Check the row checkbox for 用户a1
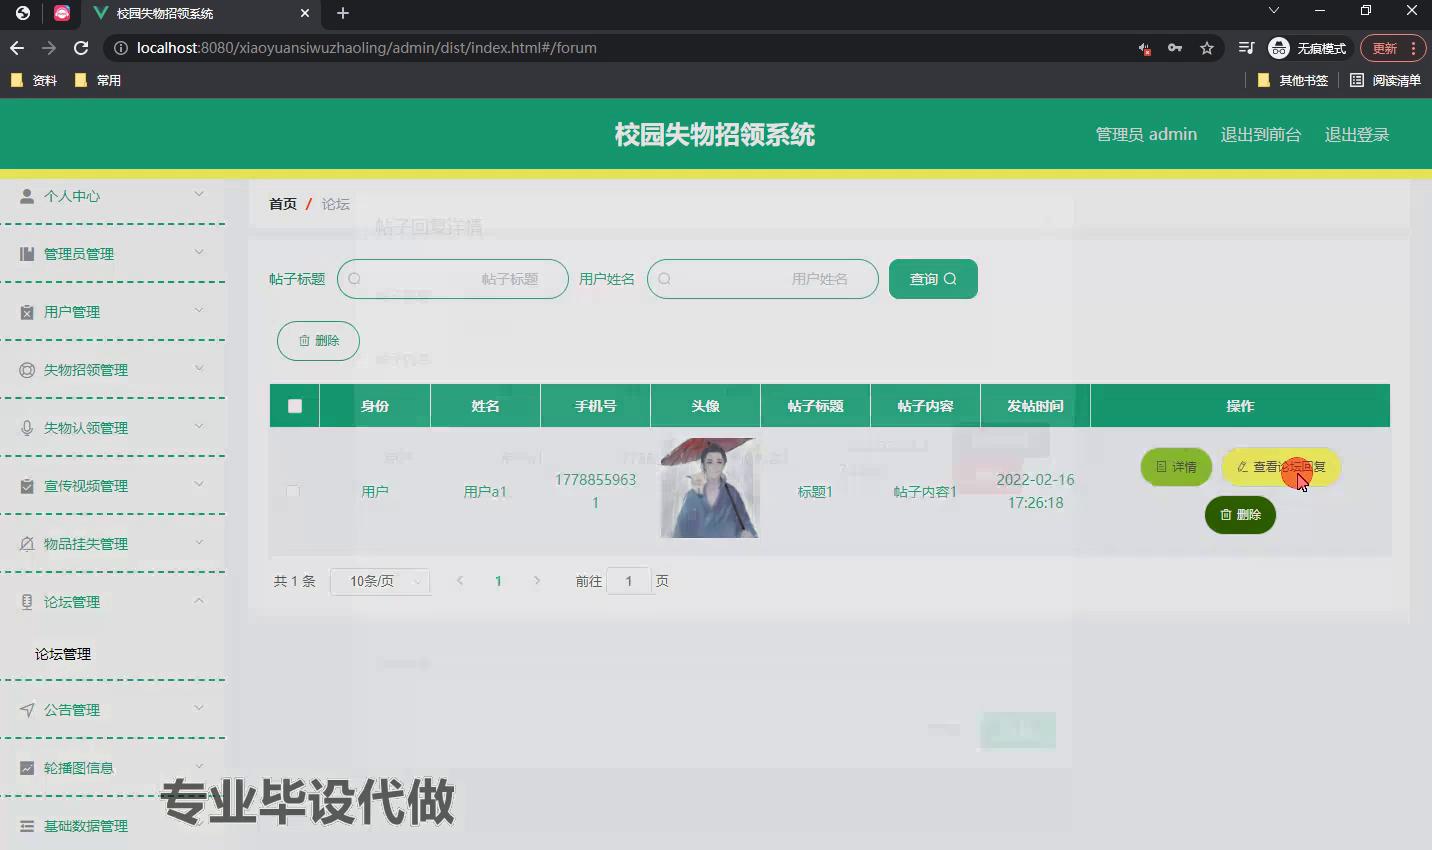The image size is (1432, 850). [293, 492]
